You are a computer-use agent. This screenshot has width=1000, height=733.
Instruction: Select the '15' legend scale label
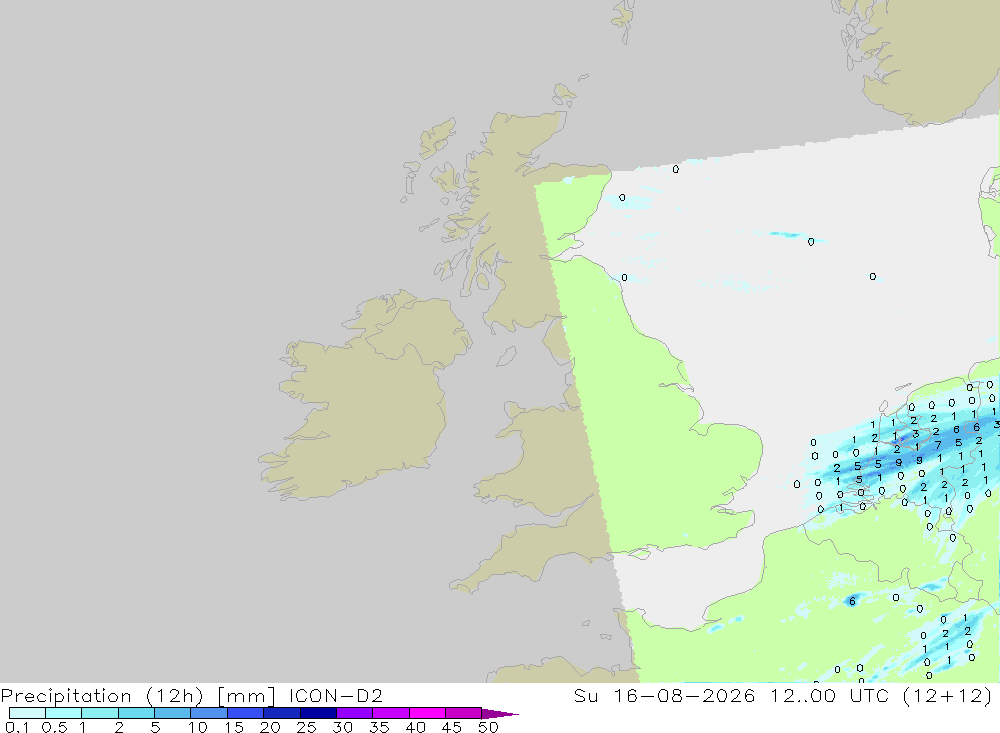coord(234,727)
